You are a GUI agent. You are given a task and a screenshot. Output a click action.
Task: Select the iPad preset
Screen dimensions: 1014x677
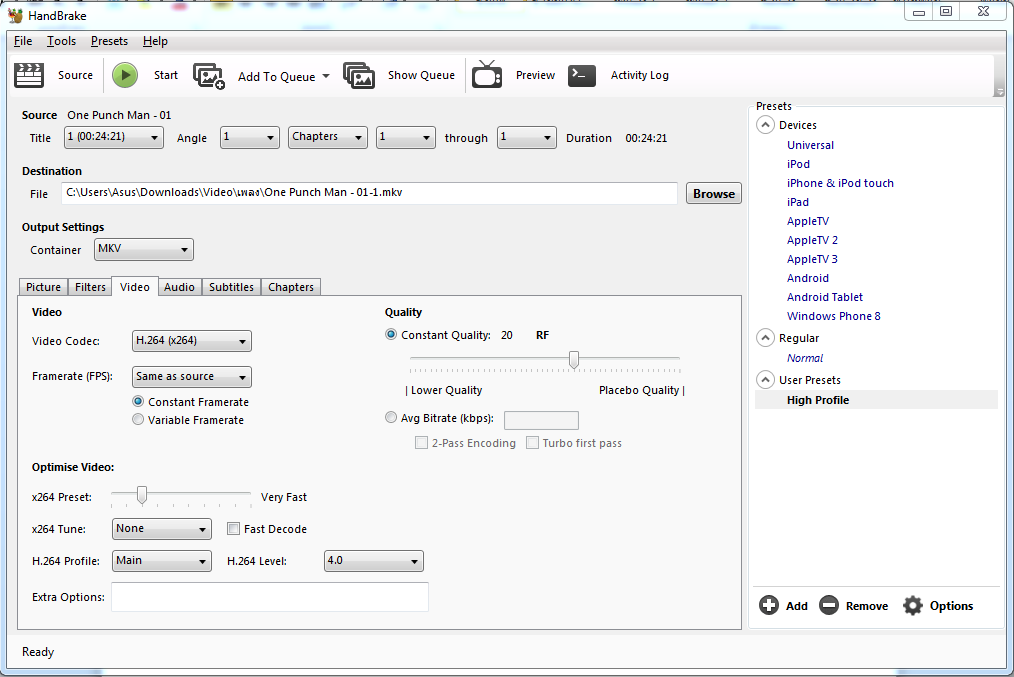[797, 202]
